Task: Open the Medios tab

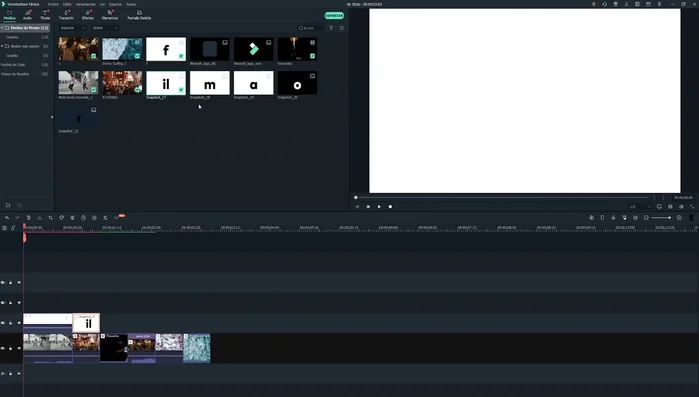Action: pyautogui.click(x=9, y=15)
